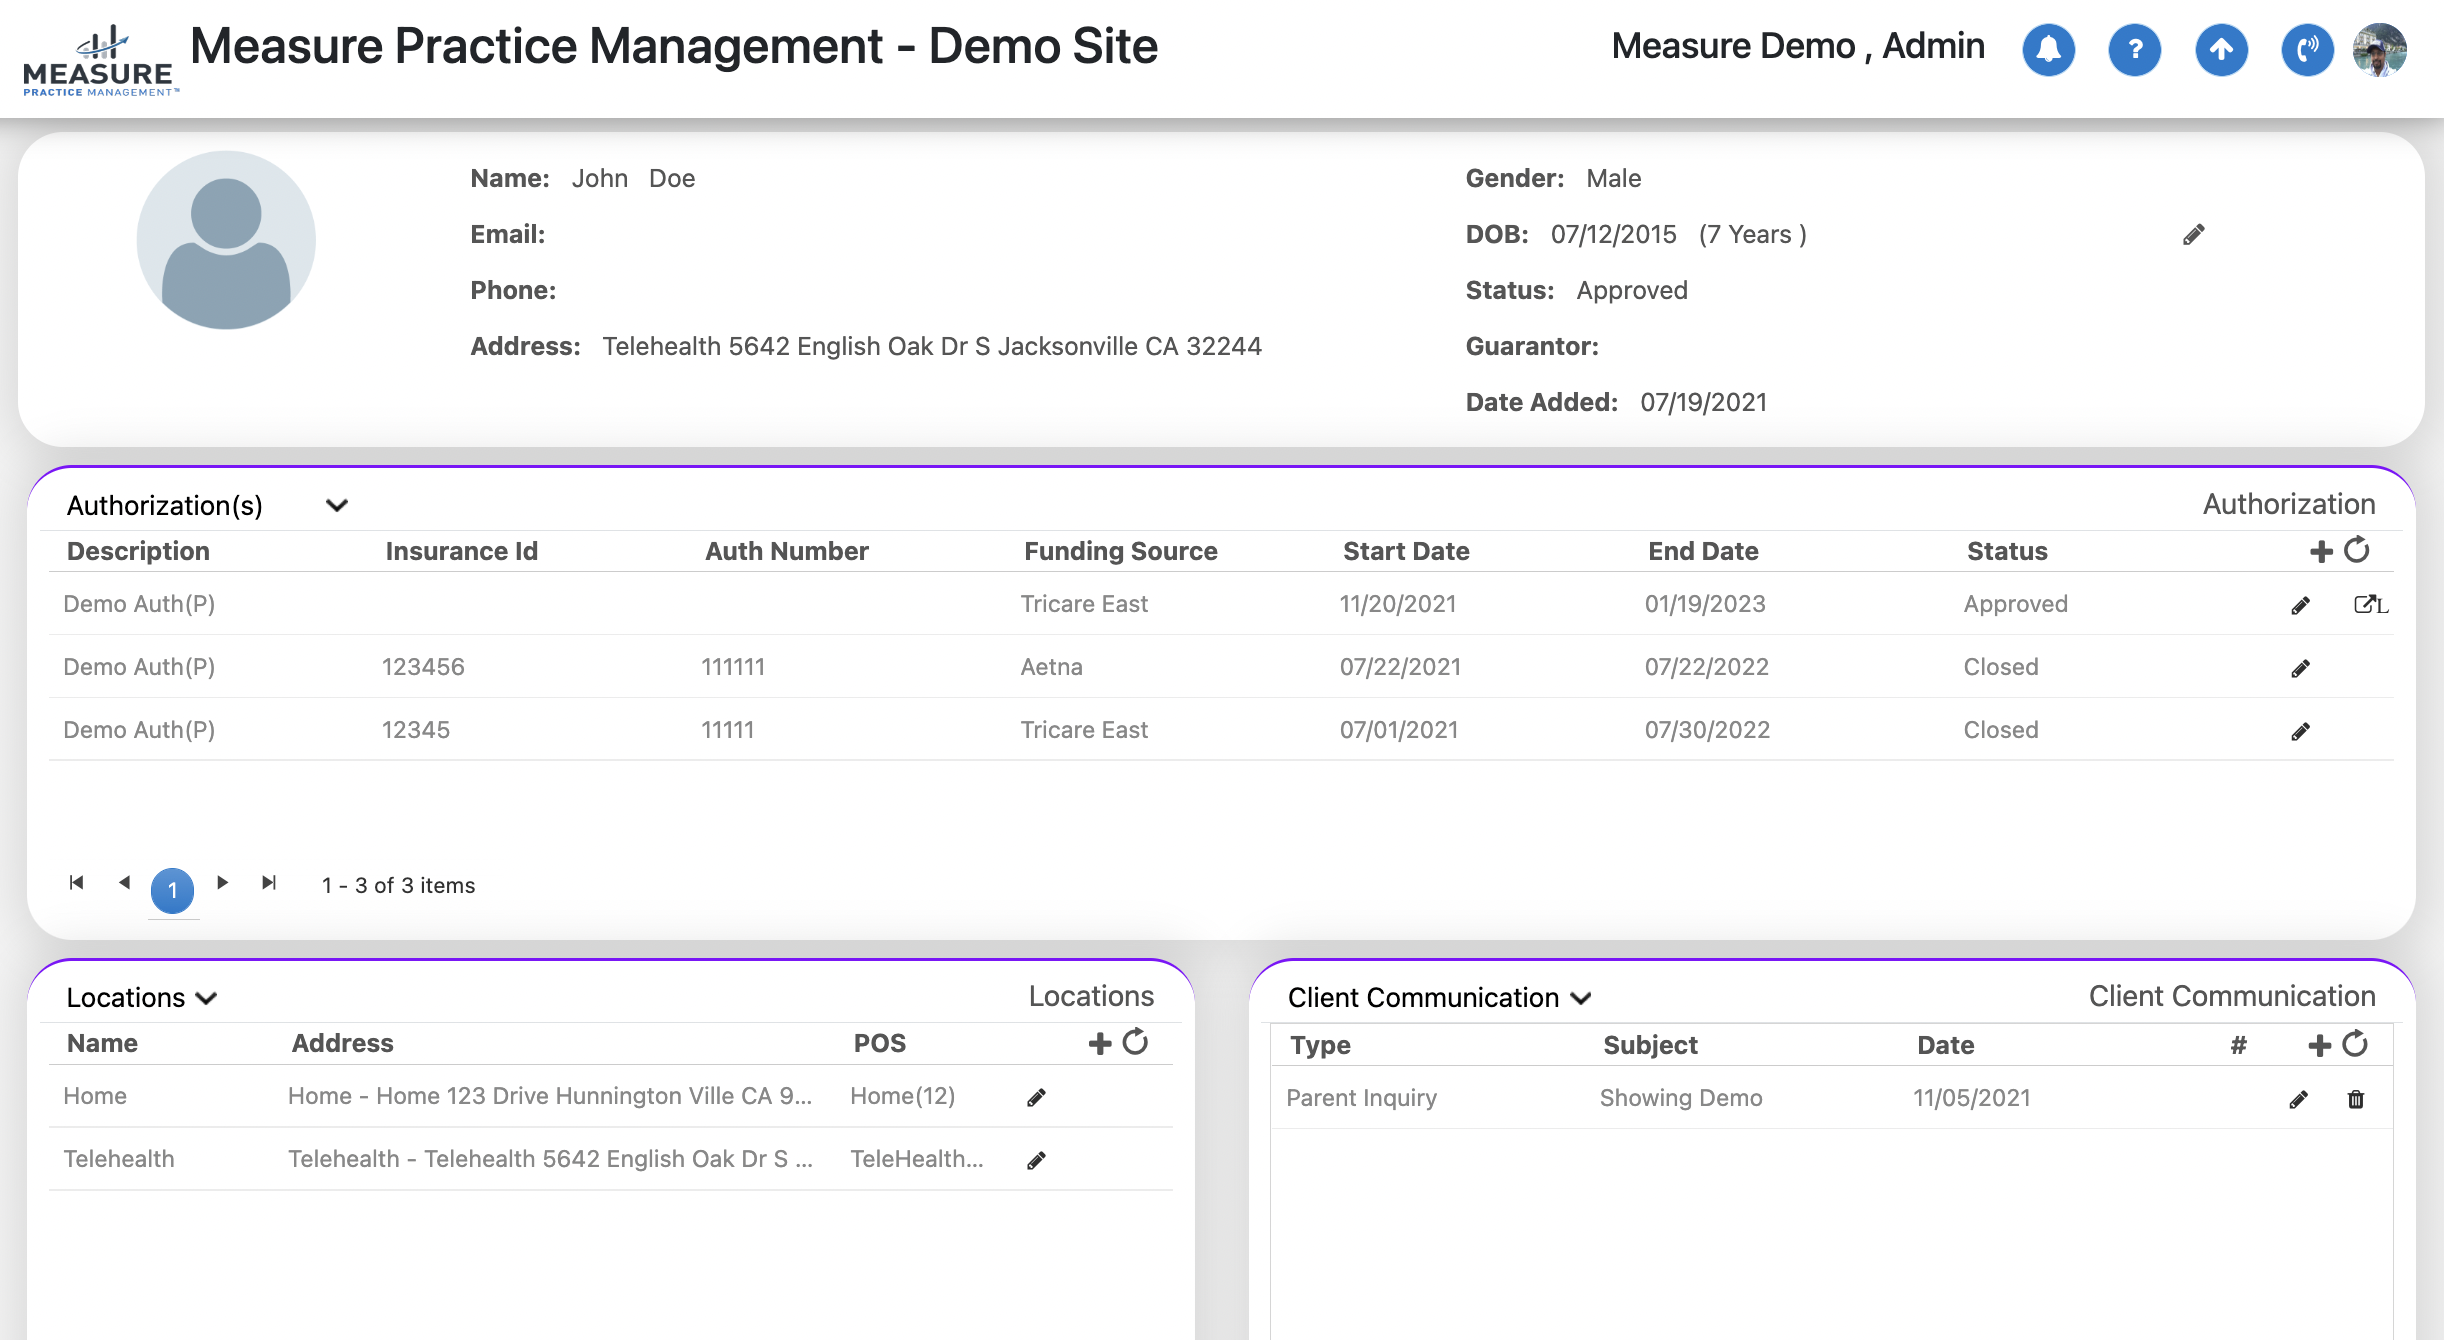Click the upload arrow icon in header
The height and width of the screenshot is (1340, 2444).
tap(2221, 49)
